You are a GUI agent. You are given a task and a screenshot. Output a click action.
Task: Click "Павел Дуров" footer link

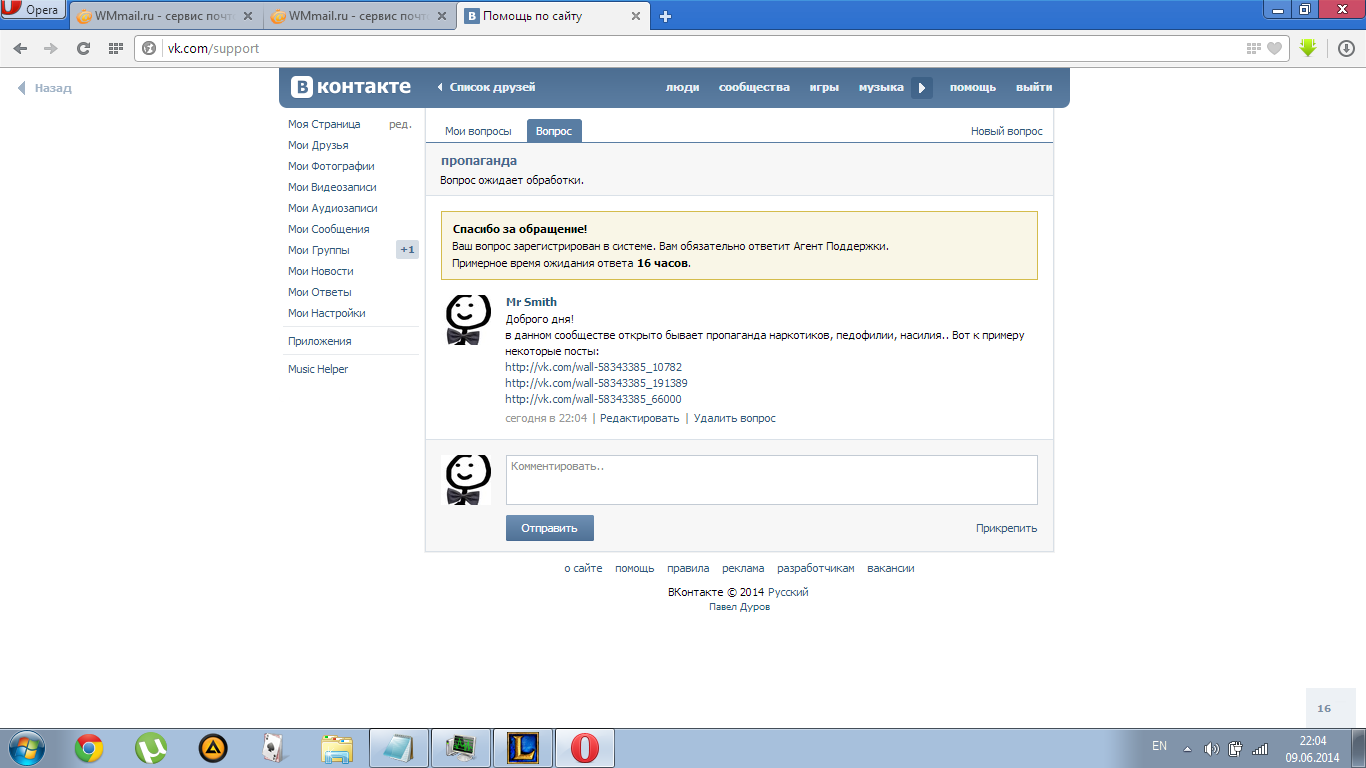(x=739, y=607)
